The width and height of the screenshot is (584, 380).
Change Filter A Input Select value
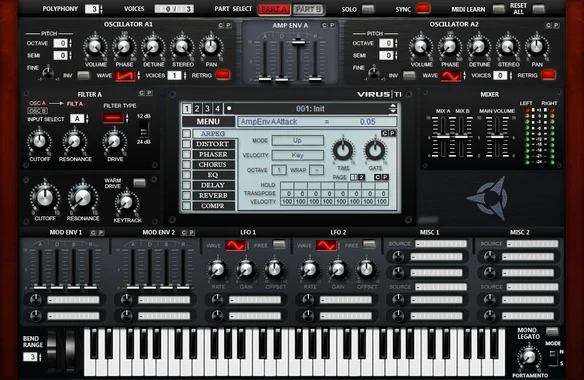77,119
